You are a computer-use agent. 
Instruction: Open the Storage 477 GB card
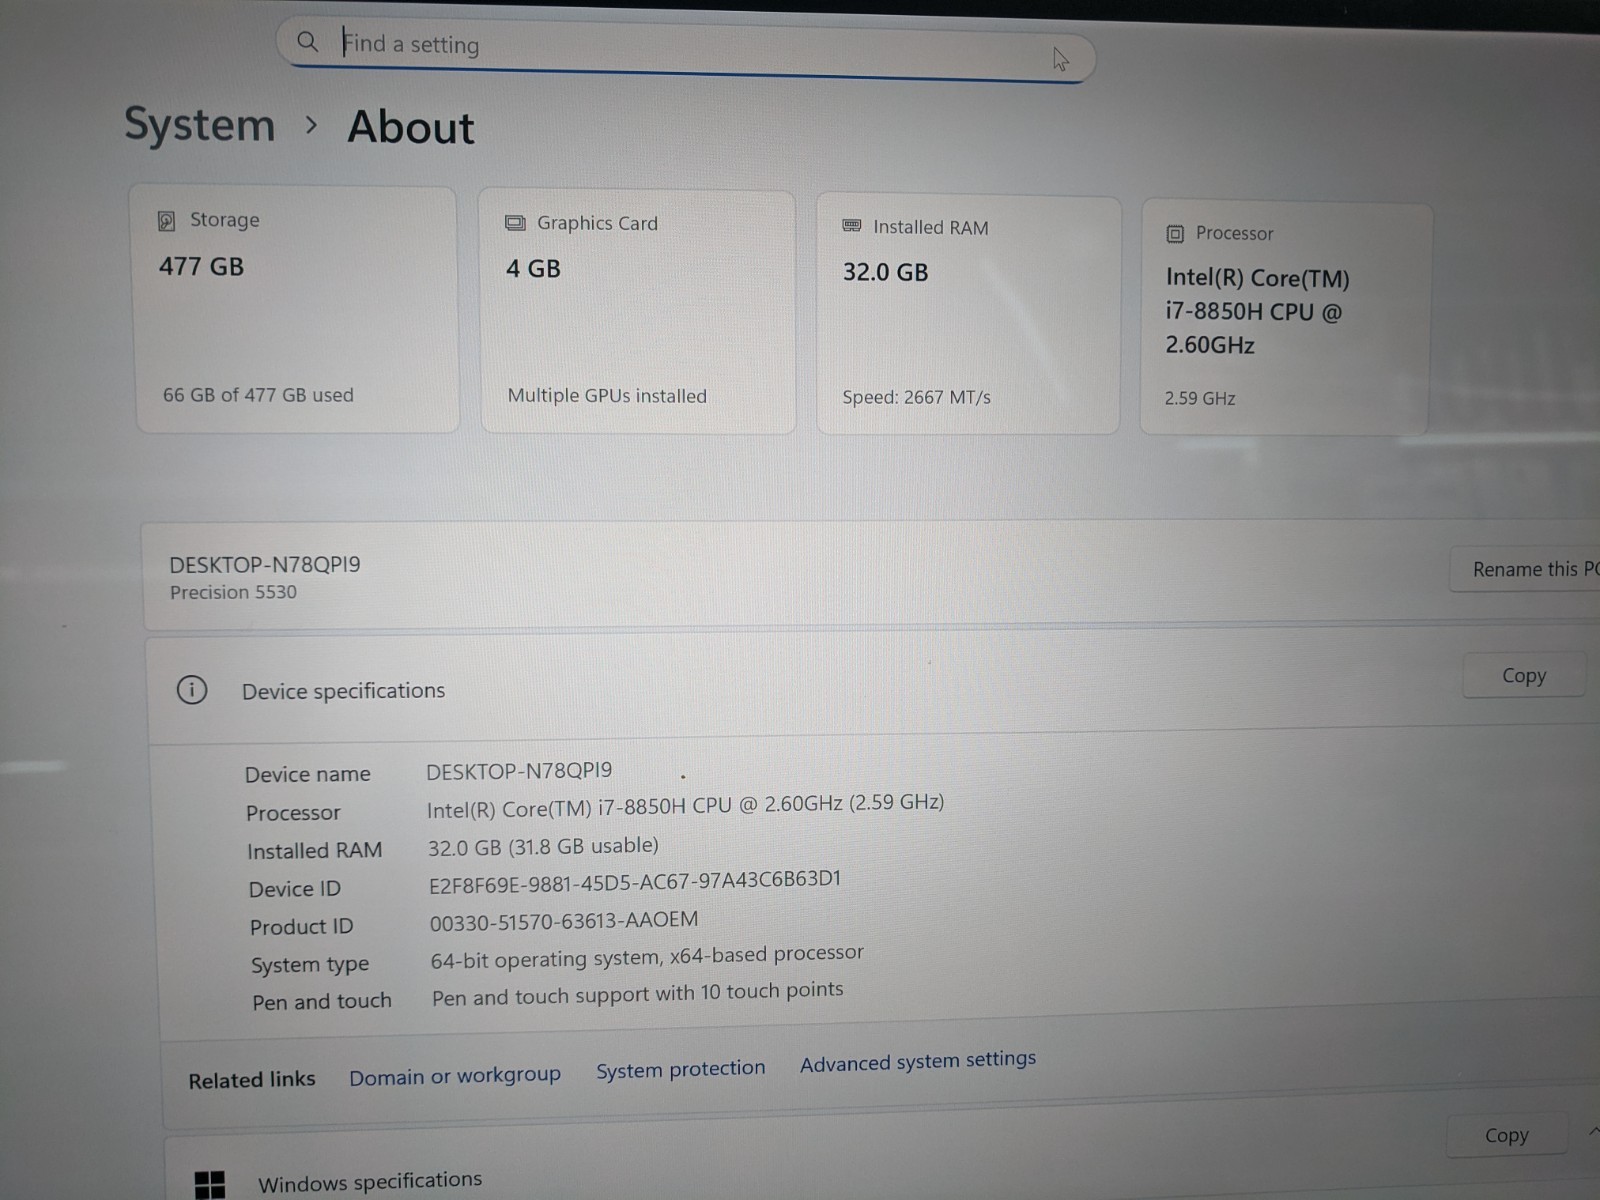(x=296, y=309)
